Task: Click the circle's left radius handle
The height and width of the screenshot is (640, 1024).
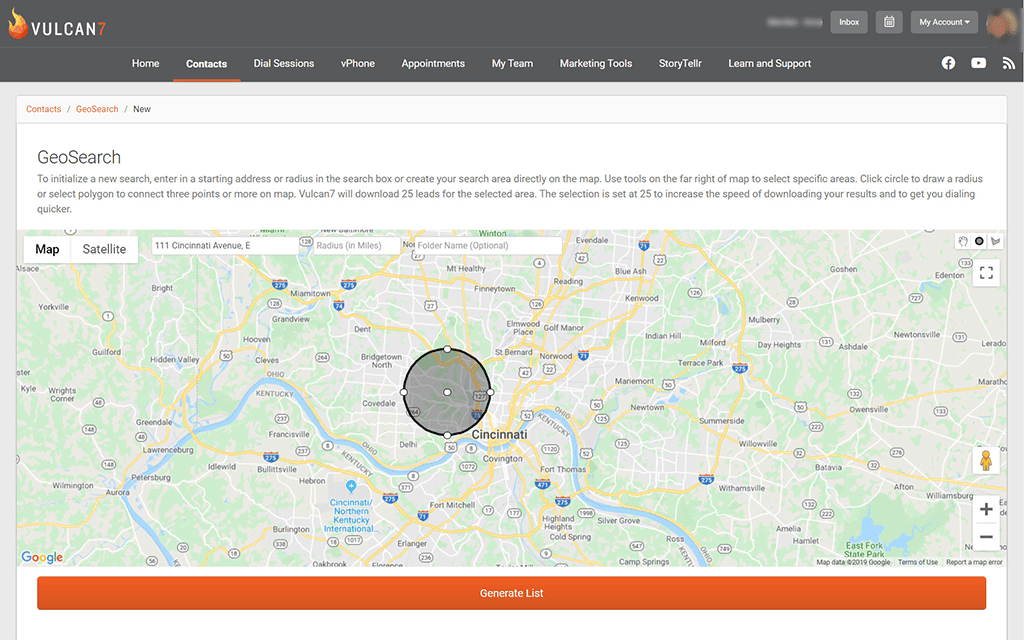Action: click(x=404, y=392)
